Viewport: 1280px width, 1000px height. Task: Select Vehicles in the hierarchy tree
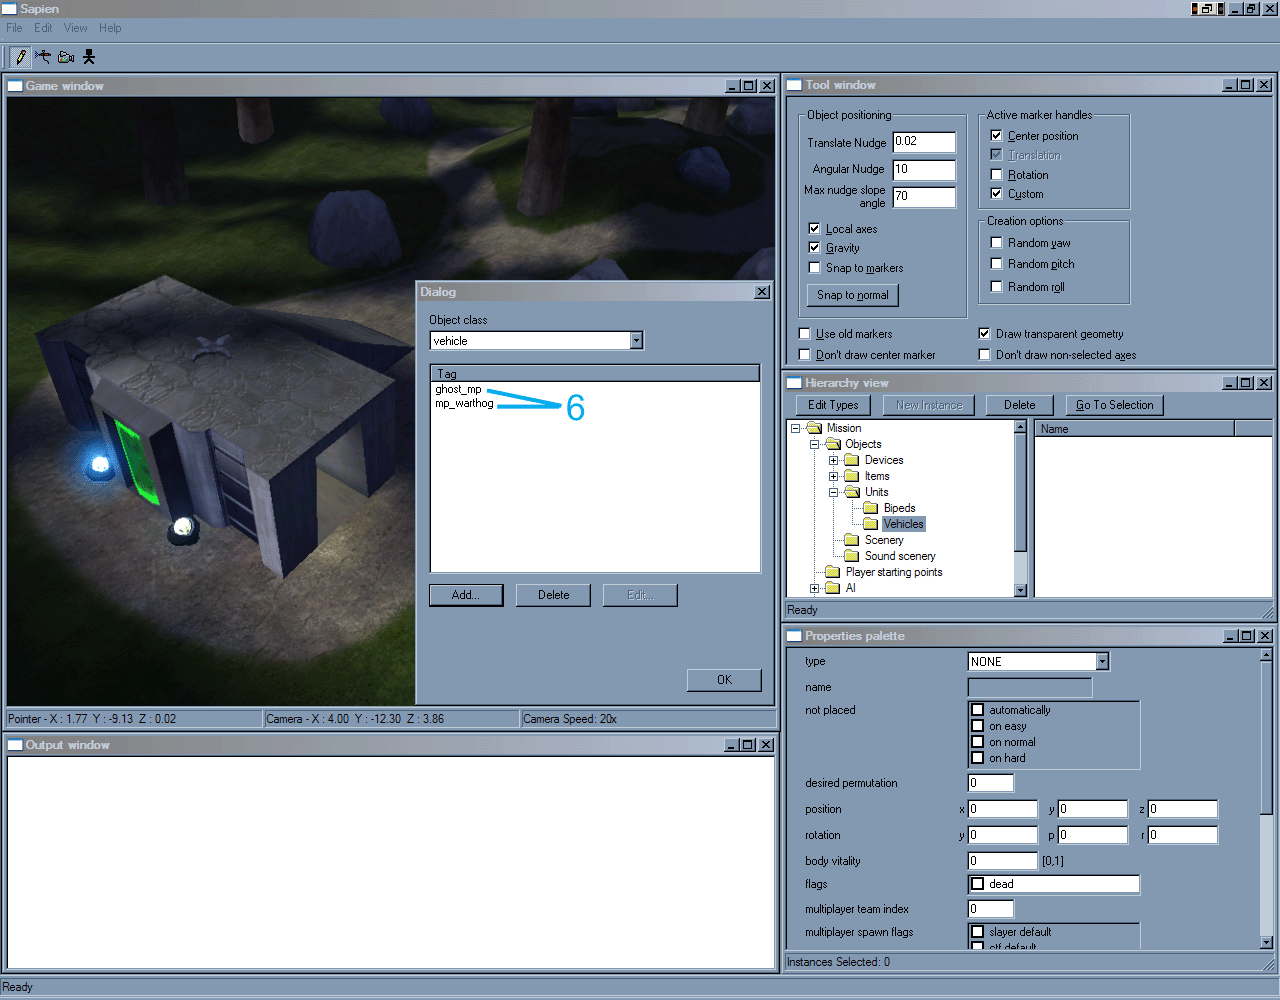(x=904, y=524)
